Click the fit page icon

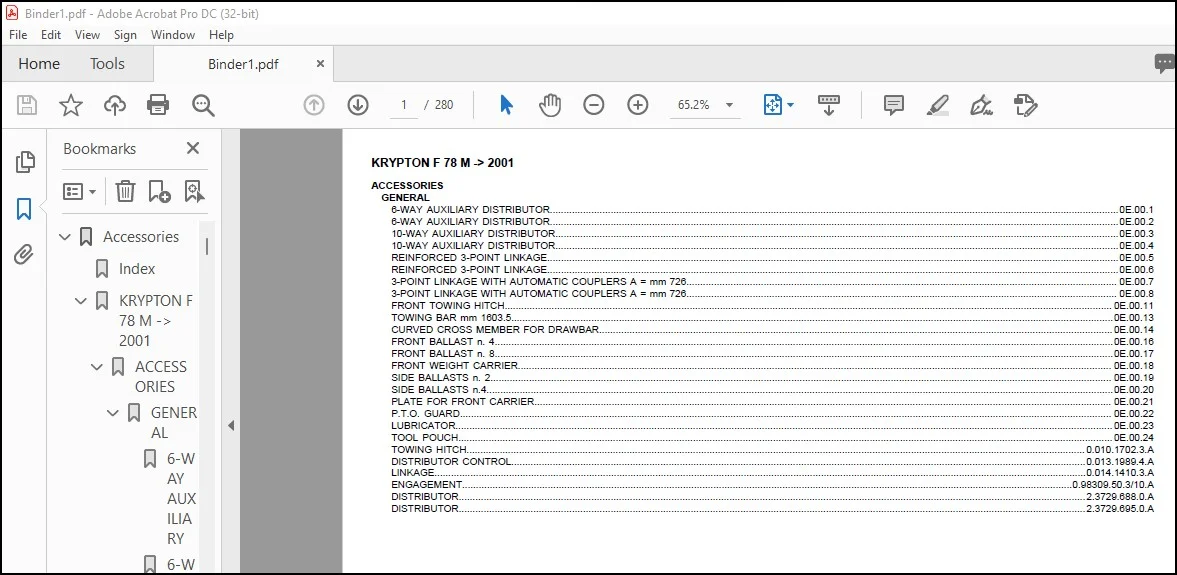(x=773, y=105)
